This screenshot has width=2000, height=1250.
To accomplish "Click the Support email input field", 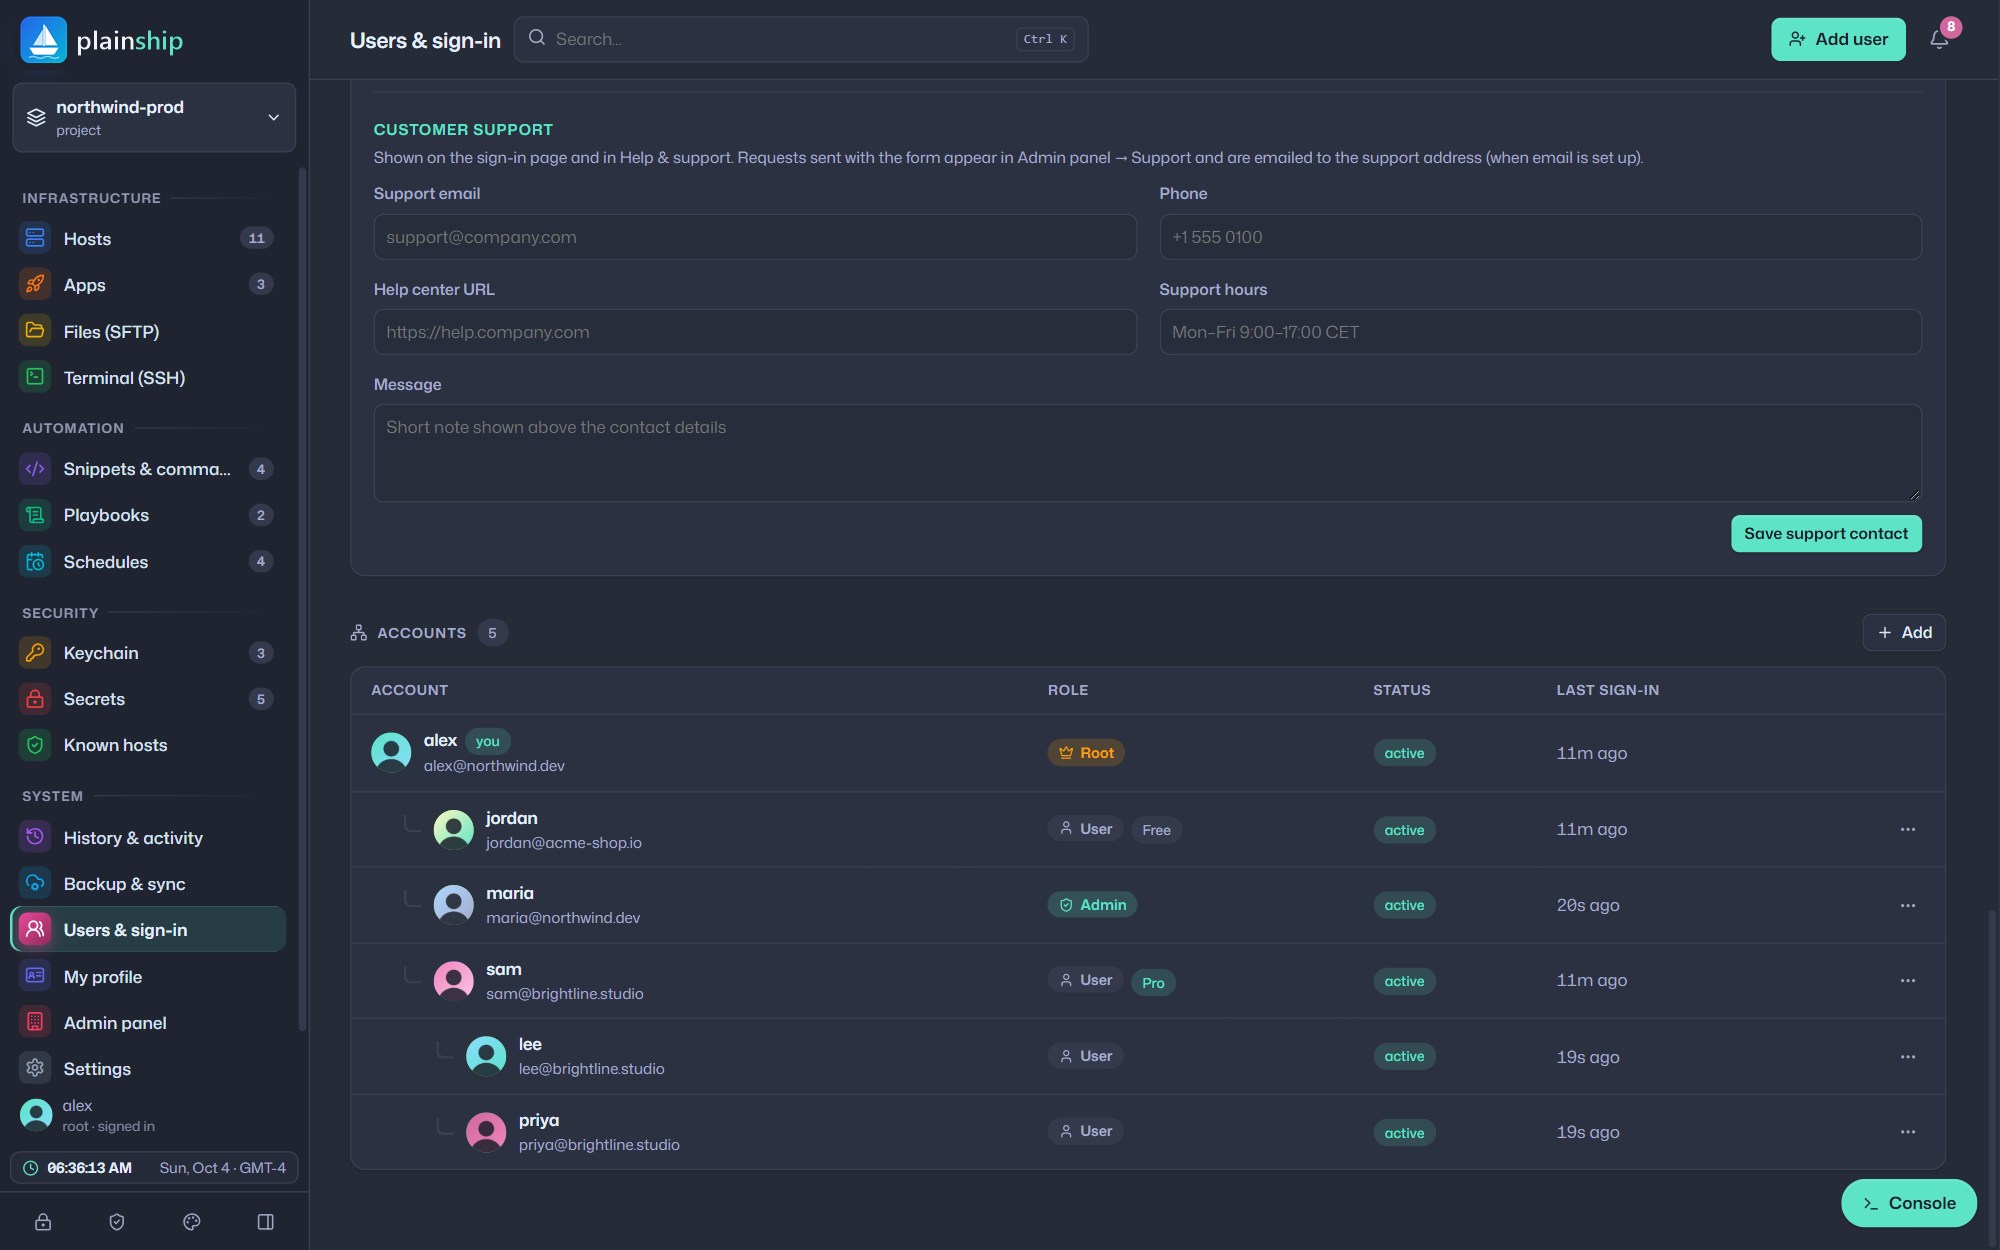I will point(755,237).
